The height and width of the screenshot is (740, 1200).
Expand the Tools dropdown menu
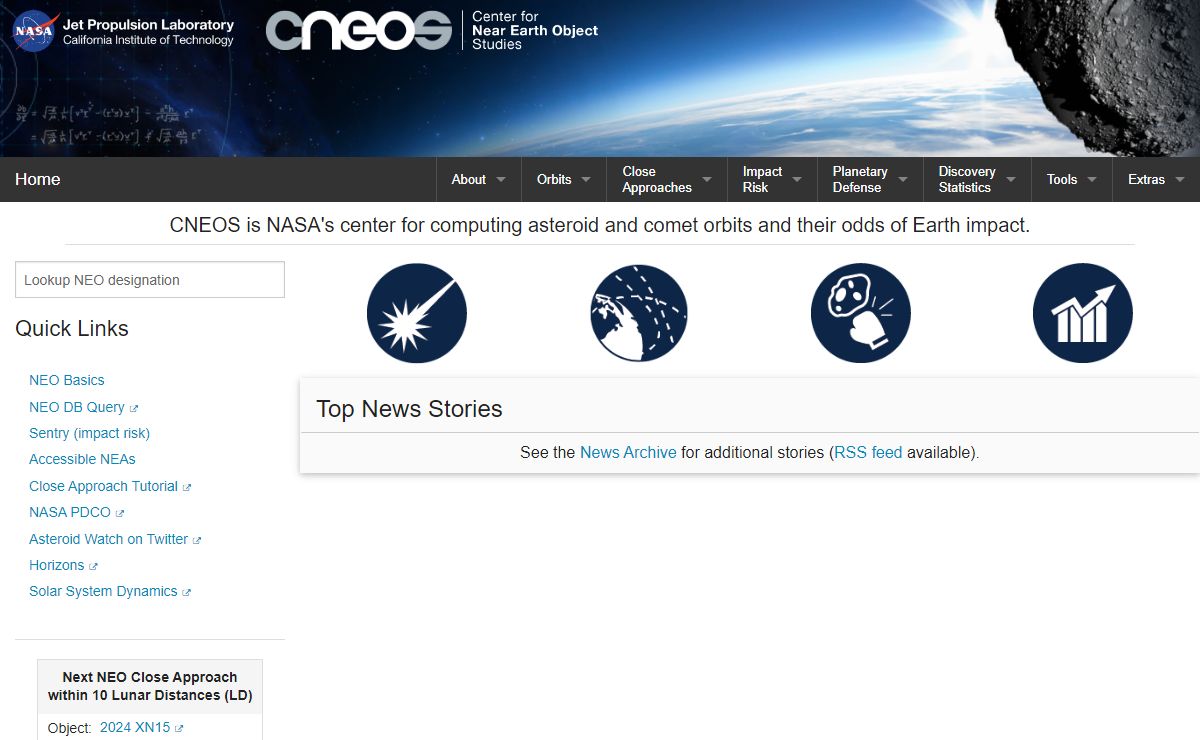point(1072,179)
